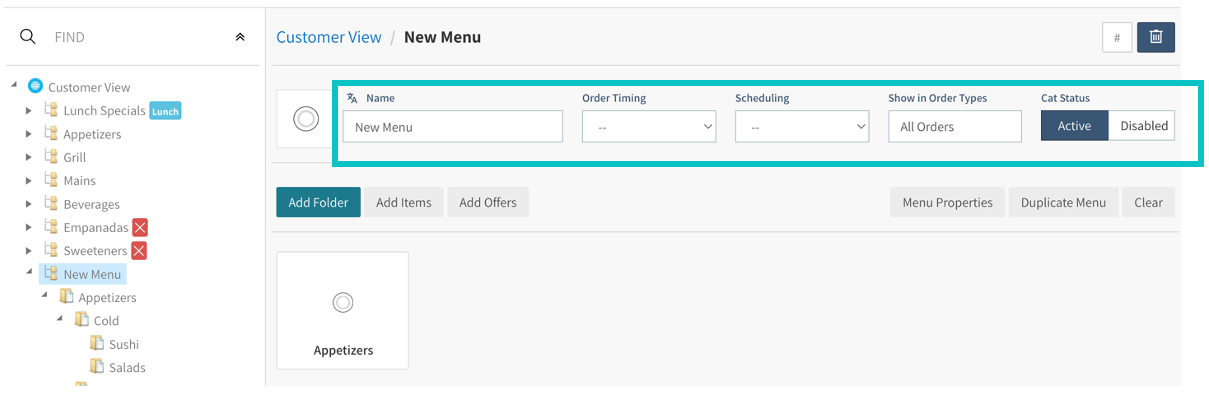Select Grill in the tree
This screenshot has height=393, width=1209.
(75, 157)
